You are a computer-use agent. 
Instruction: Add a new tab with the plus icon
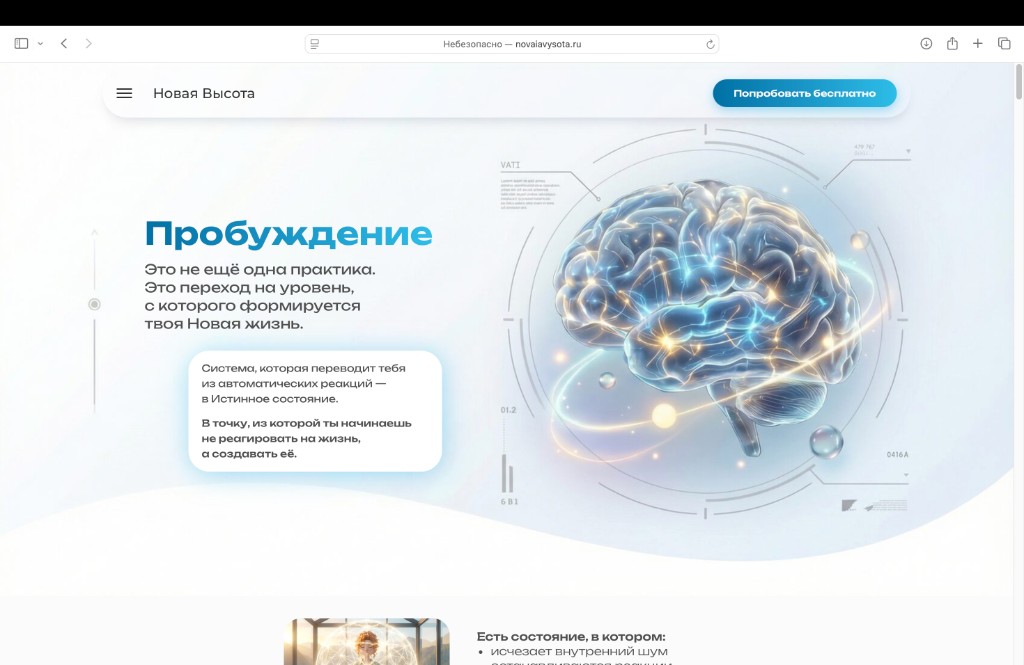[978, 44]
